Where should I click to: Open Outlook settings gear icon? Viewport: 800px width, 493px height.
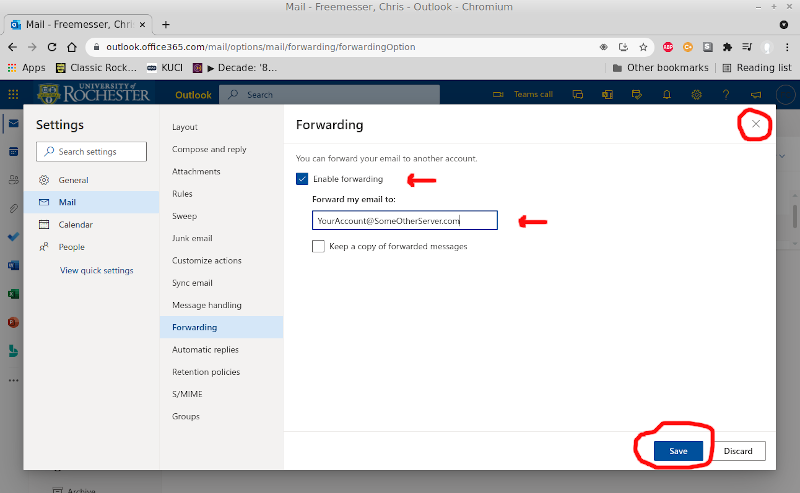pyautogui.click(x=697, y=94)
